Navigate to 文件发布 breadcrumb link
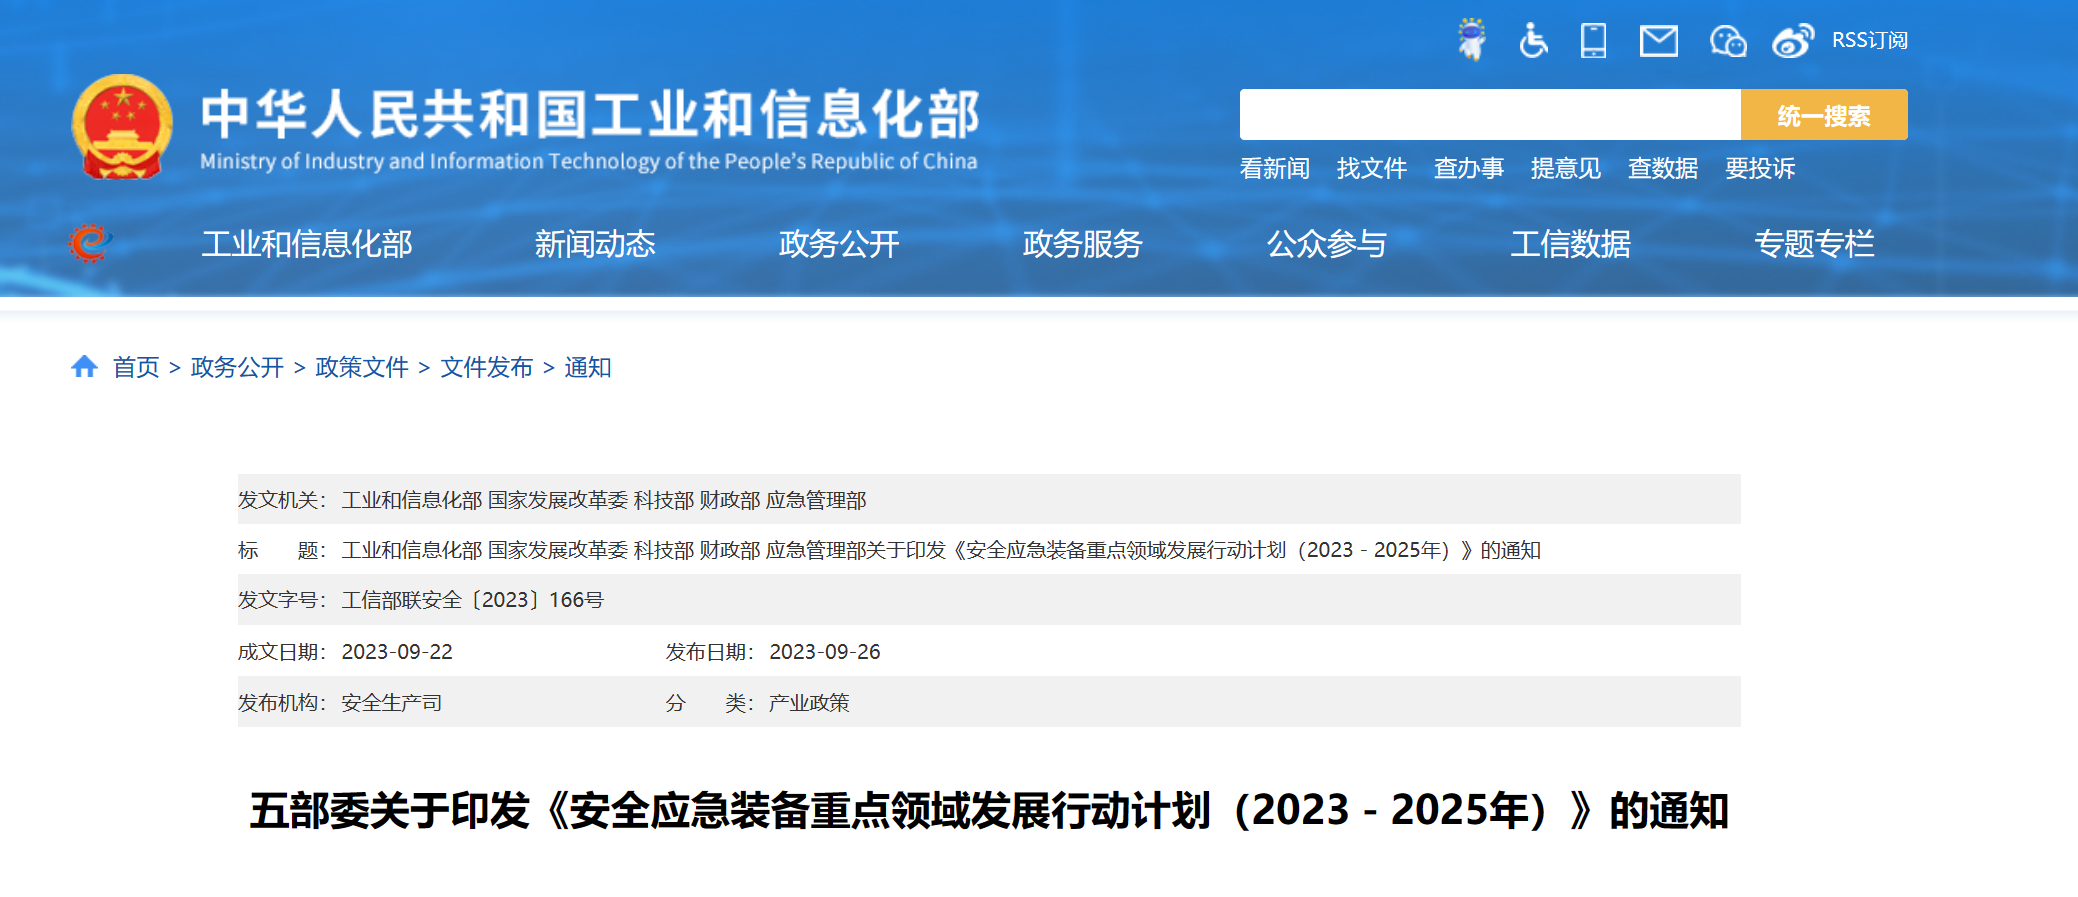This screenshot has height=897, width=2078. pos(486,367)
